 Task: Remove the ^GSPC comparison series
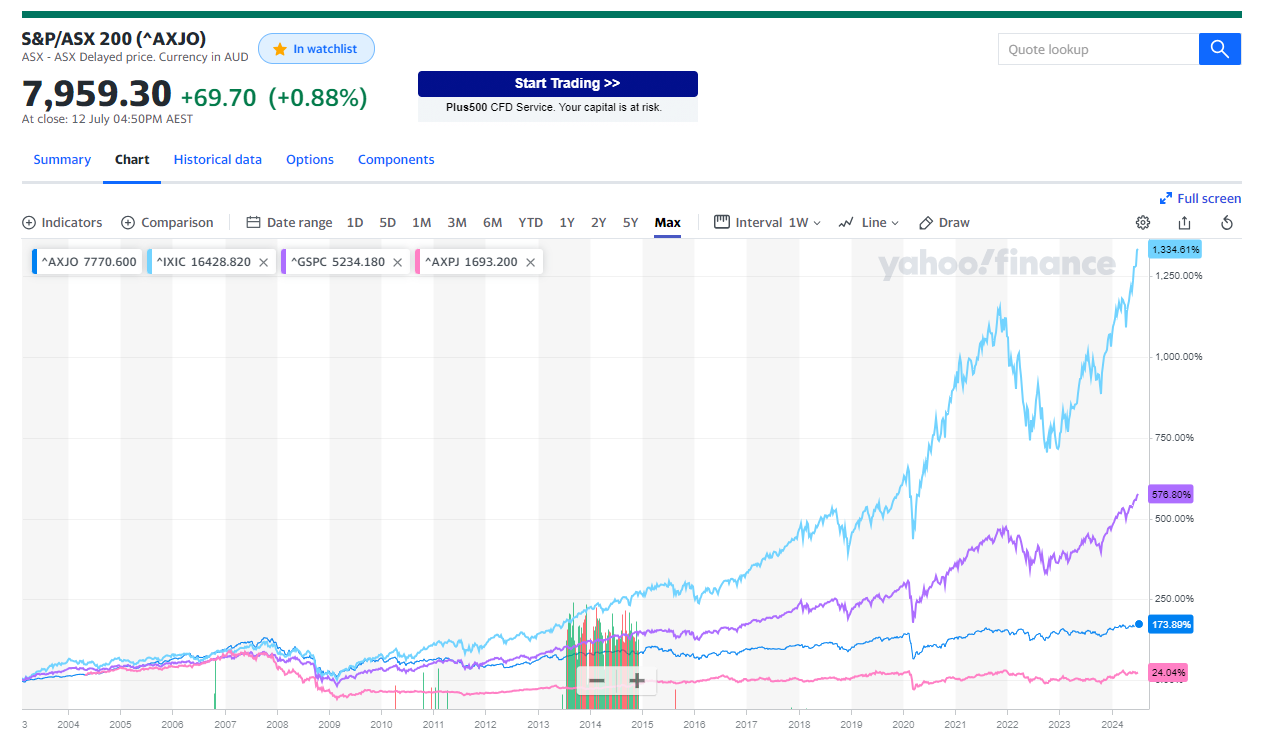(x=397, y=262)
